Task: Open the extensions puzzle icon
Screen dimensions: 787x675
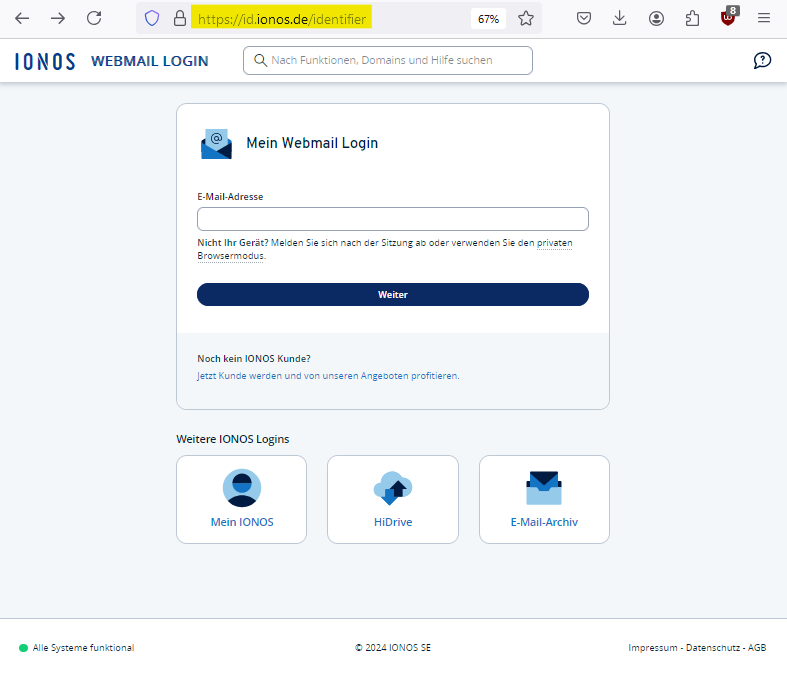Action: coord(692,18)
